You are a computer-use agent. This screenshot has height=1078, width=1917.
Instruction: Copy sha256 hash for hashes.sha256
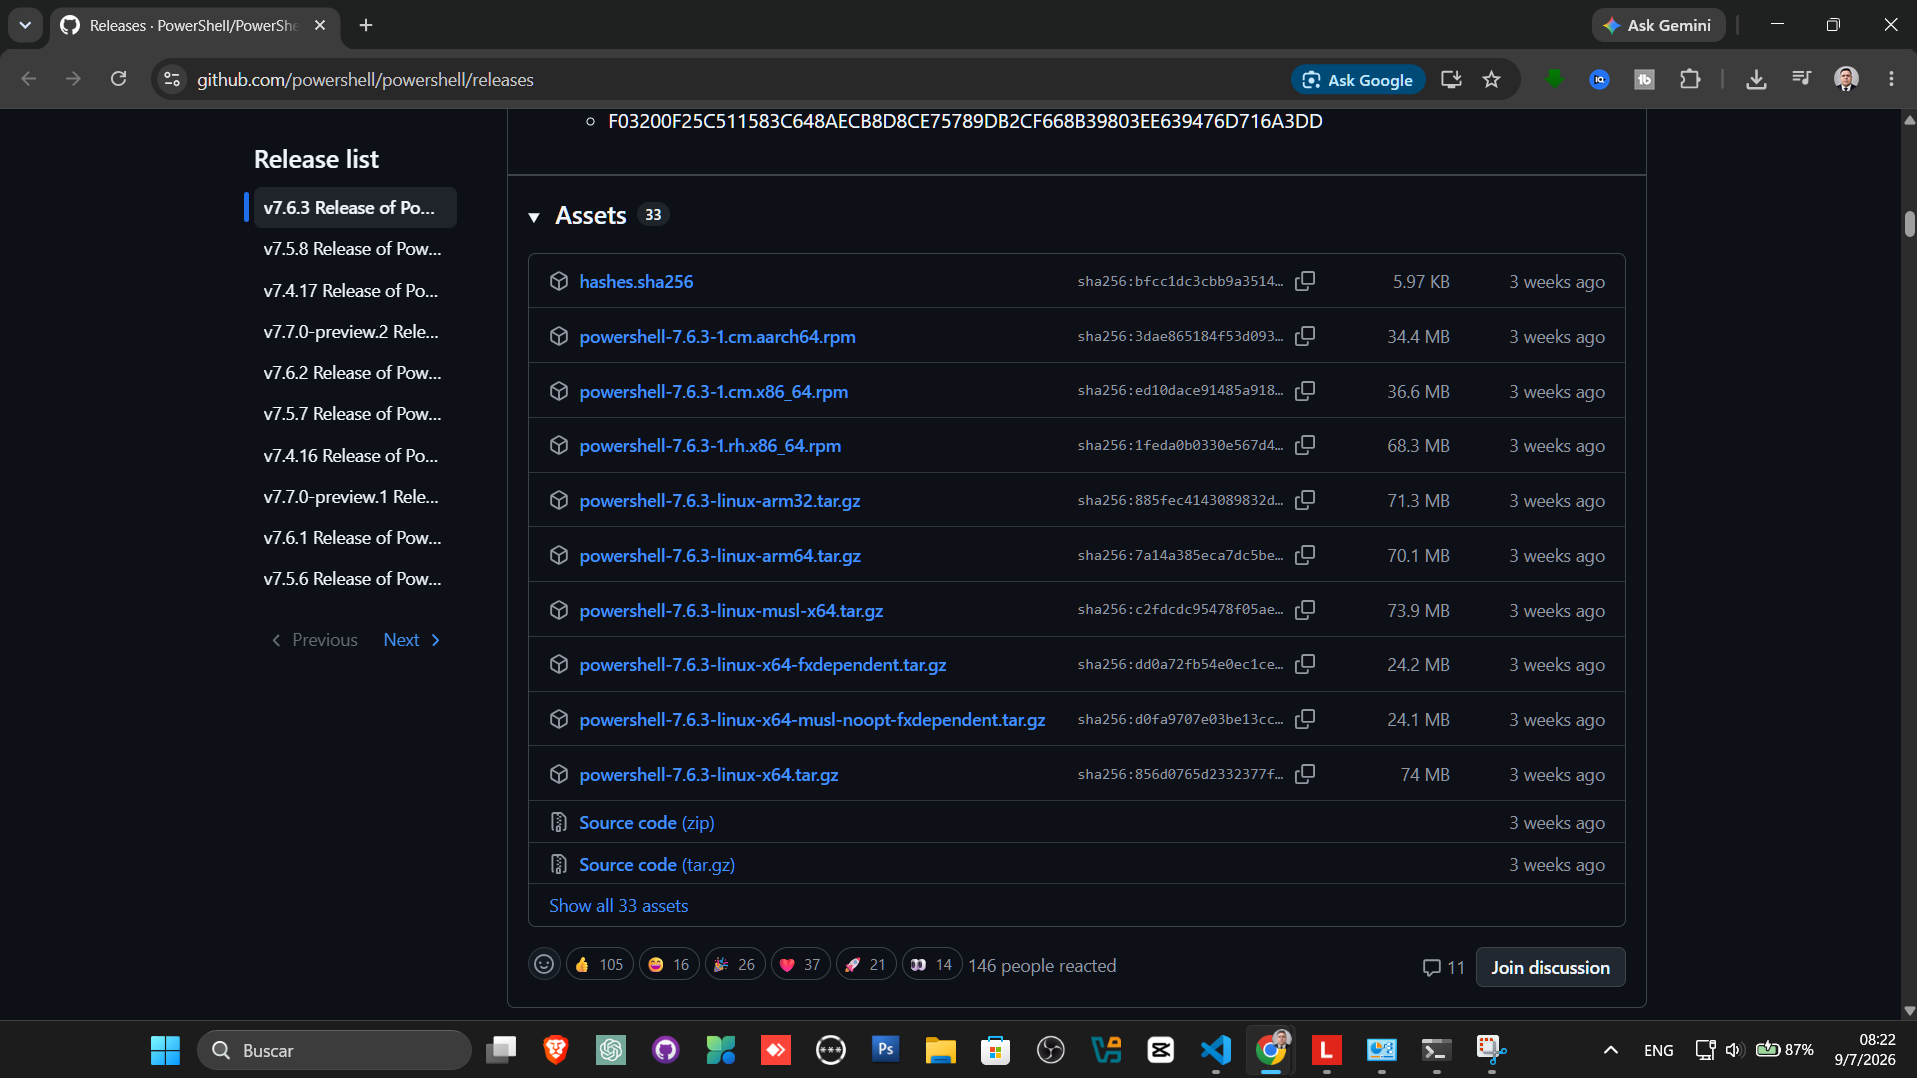pos(1305,281)
